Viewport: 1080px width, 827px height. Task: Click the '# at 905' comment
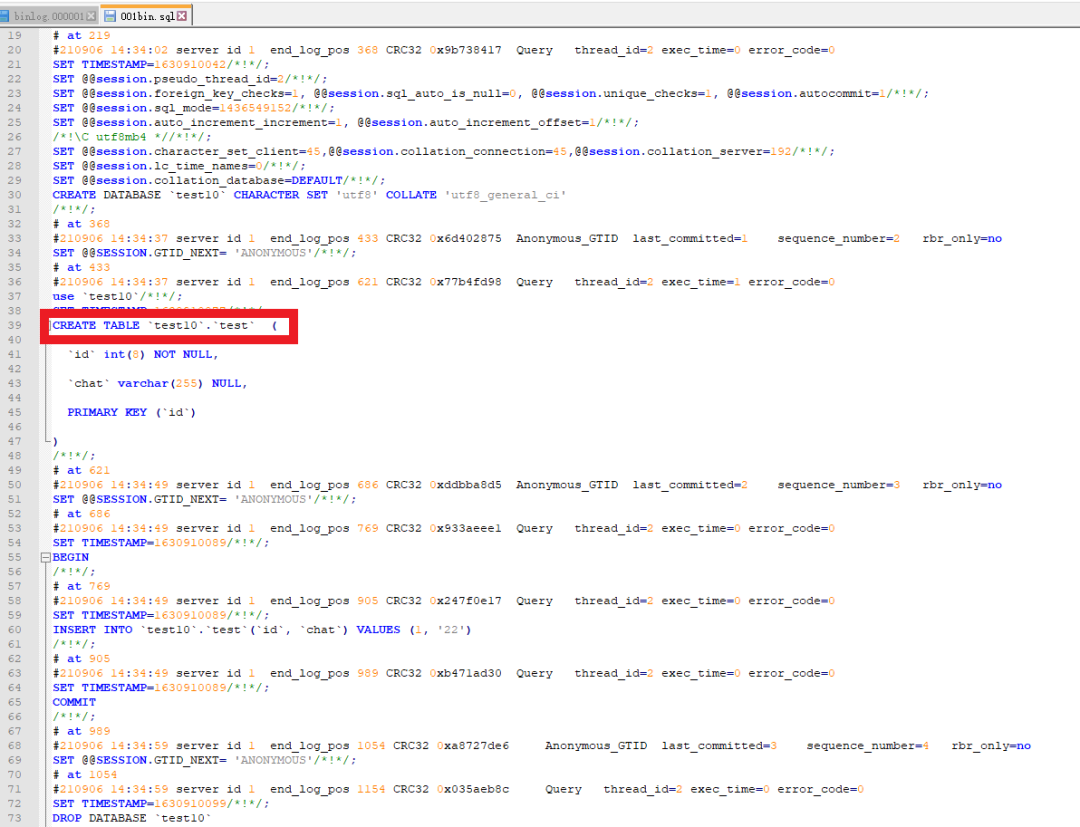coord(81,658)
